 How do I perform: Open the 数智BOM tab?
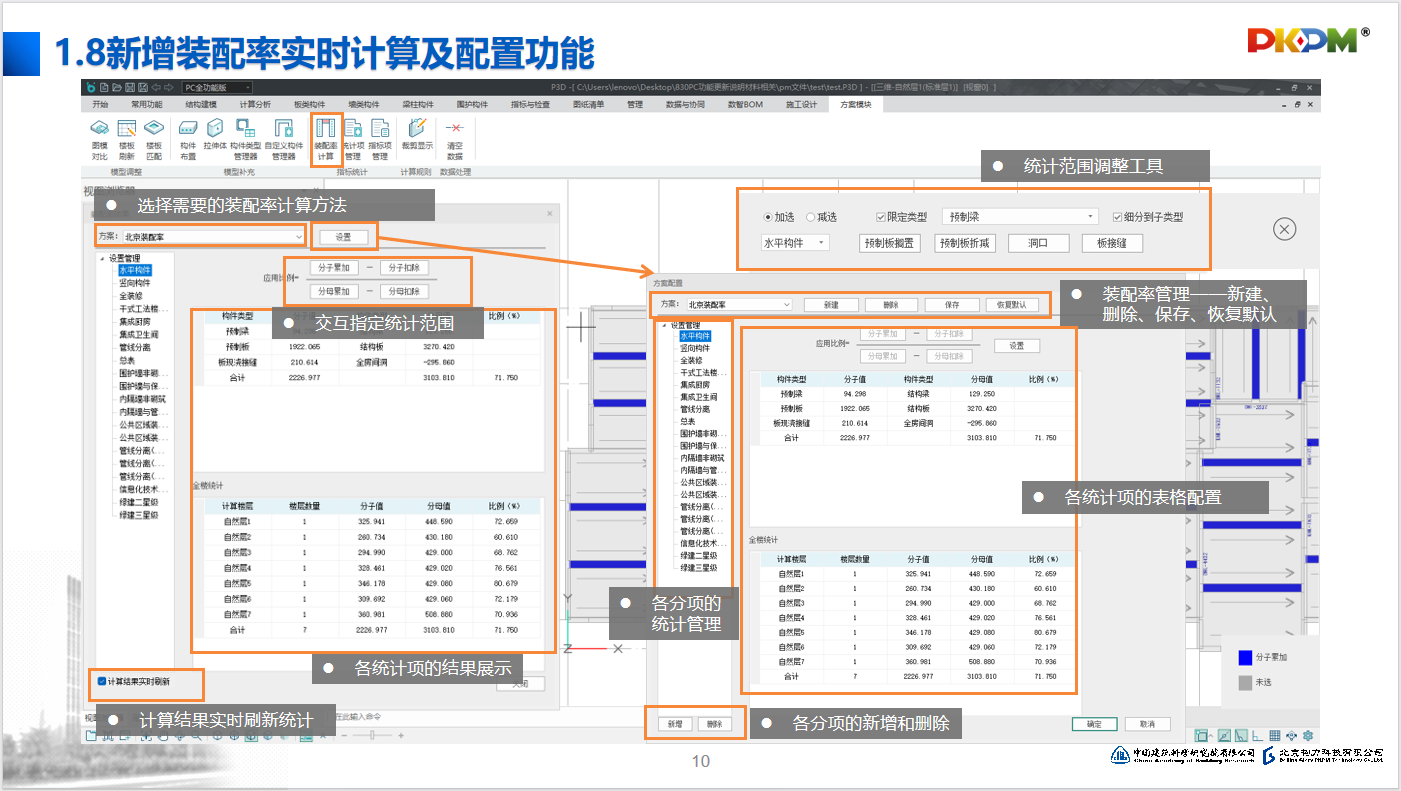744,104
